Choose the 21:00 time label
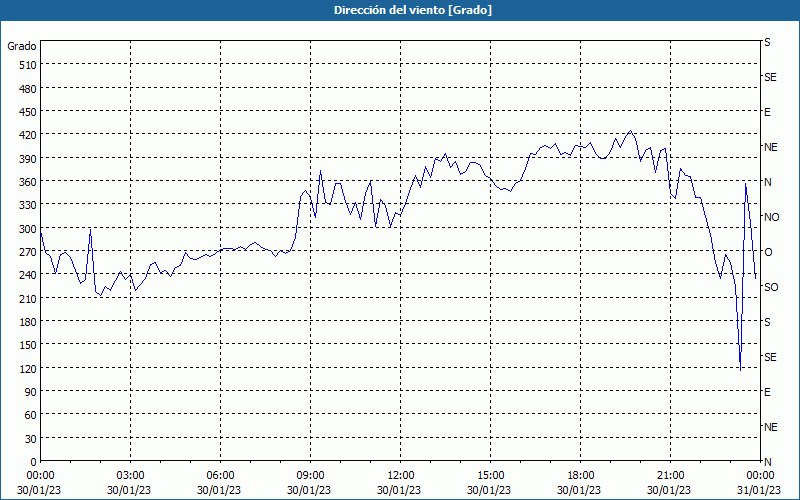800x500 pixels. click(670, 476)
